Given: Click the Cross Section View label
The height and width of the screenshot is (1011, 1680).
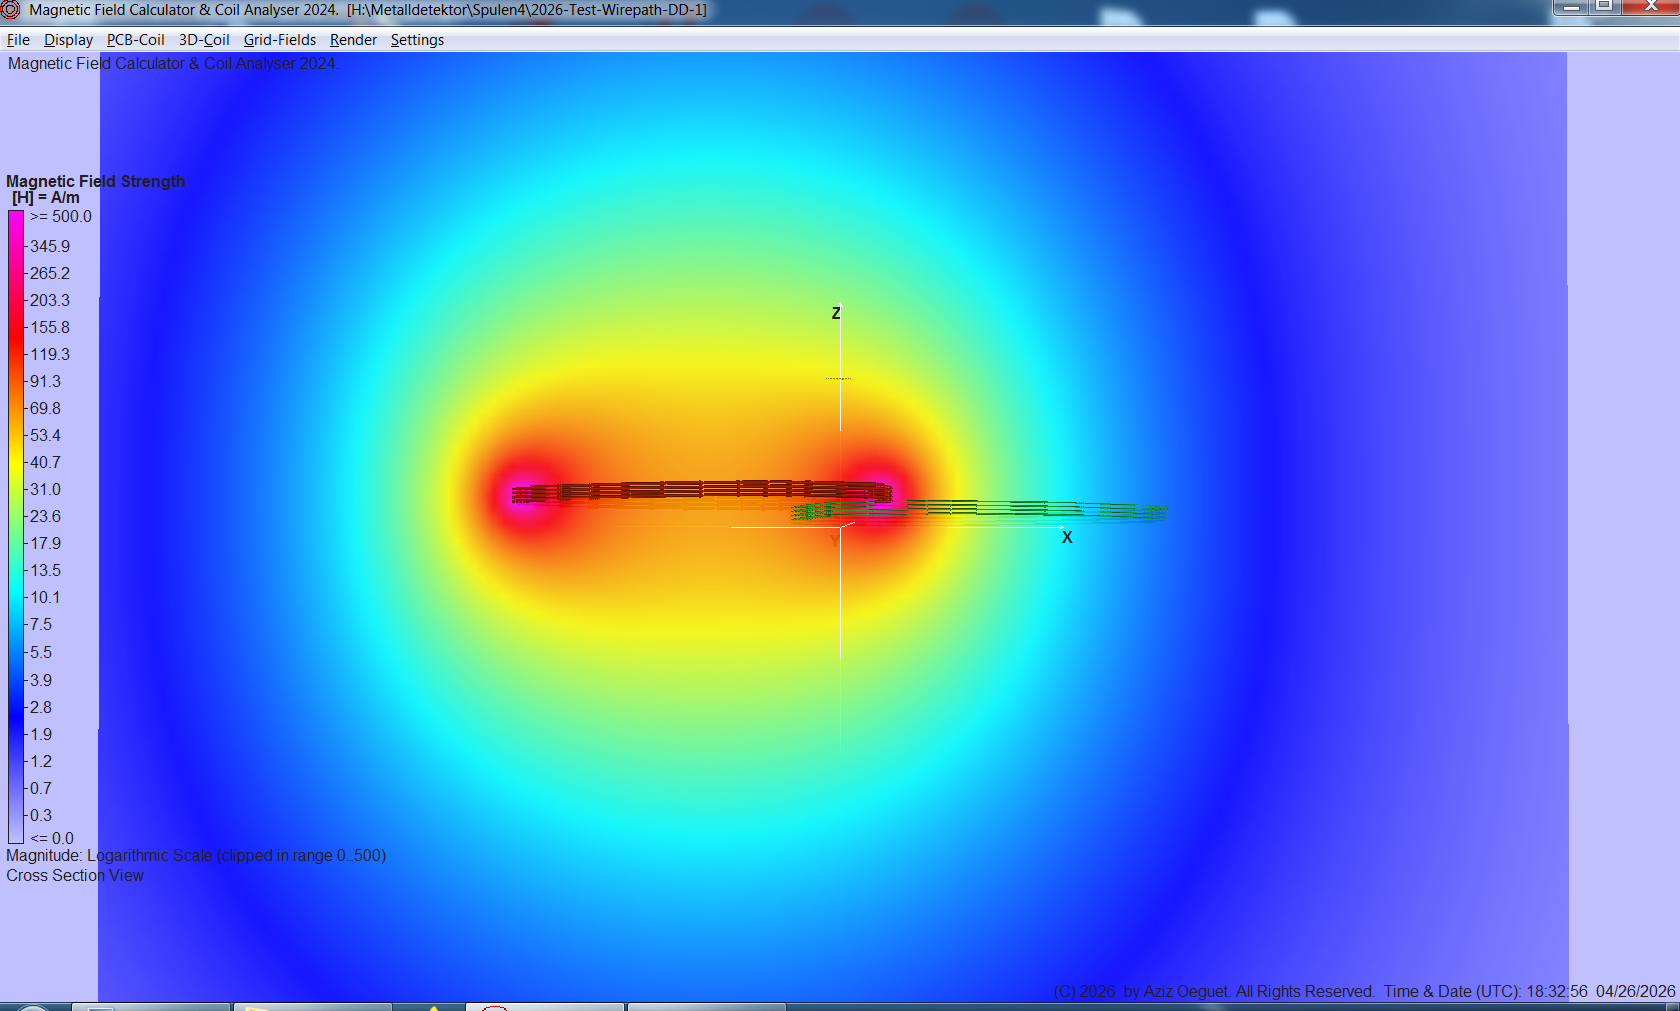Looking at the screenshot, I should 74,875.
